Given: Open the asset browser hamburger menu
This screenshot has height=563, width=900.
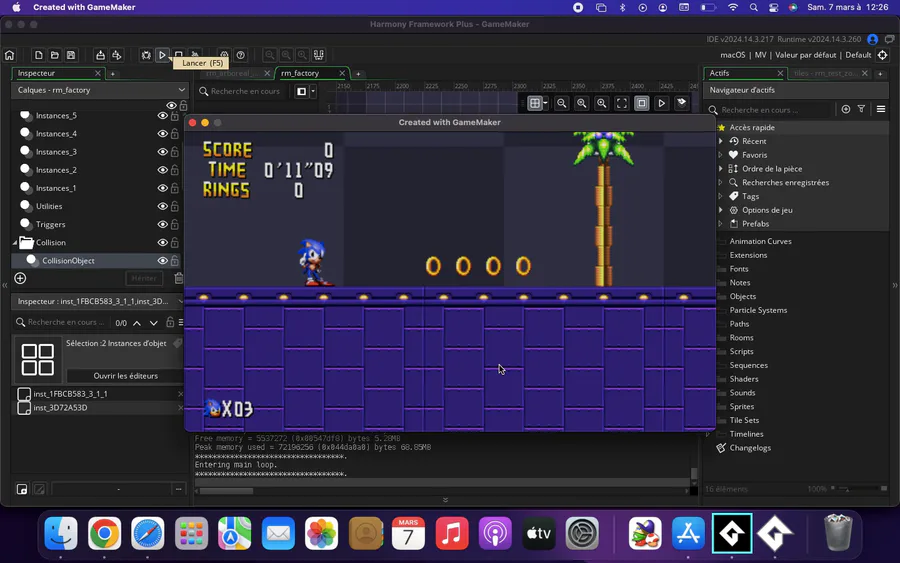Looking at the screenshot, I should point(881,109).
